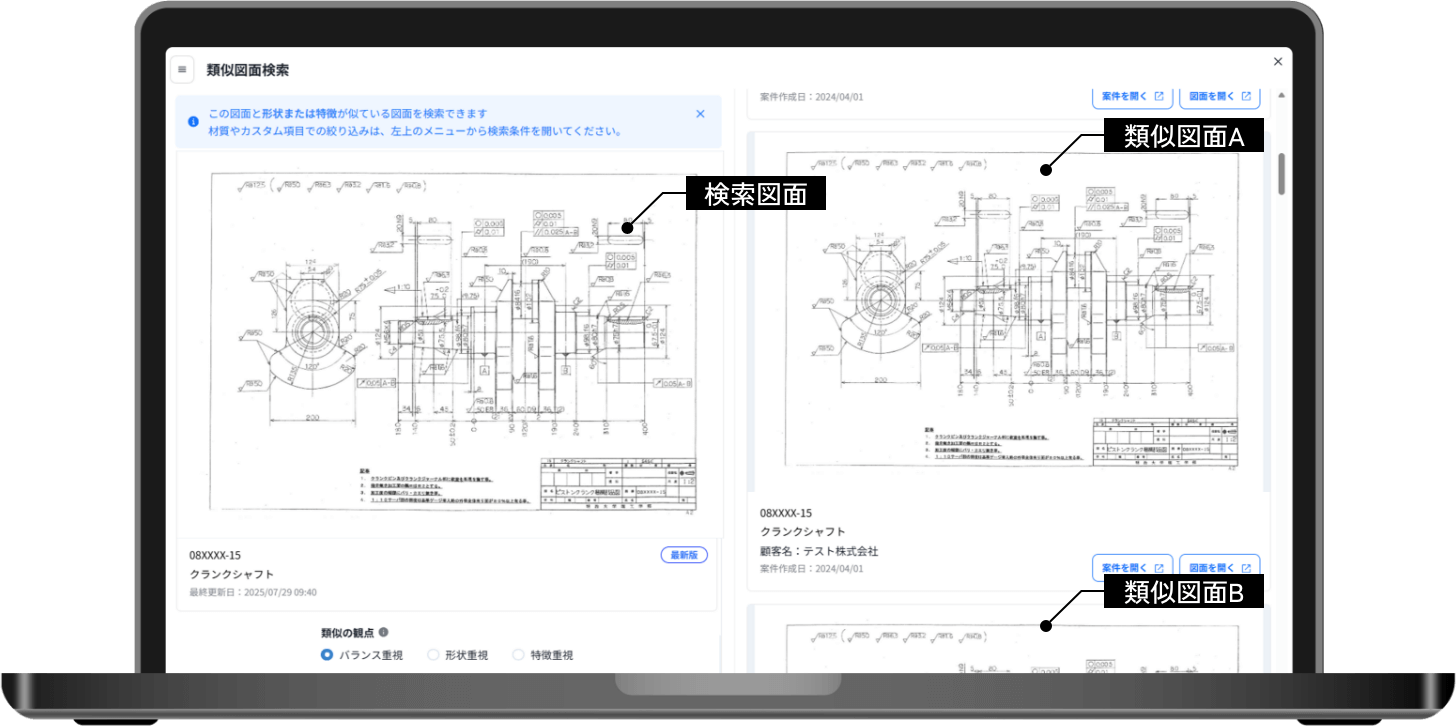This screenshot has height=726, width=1456.
Task: Click the help icon next to 類似の観点
Action: point(384,632)
